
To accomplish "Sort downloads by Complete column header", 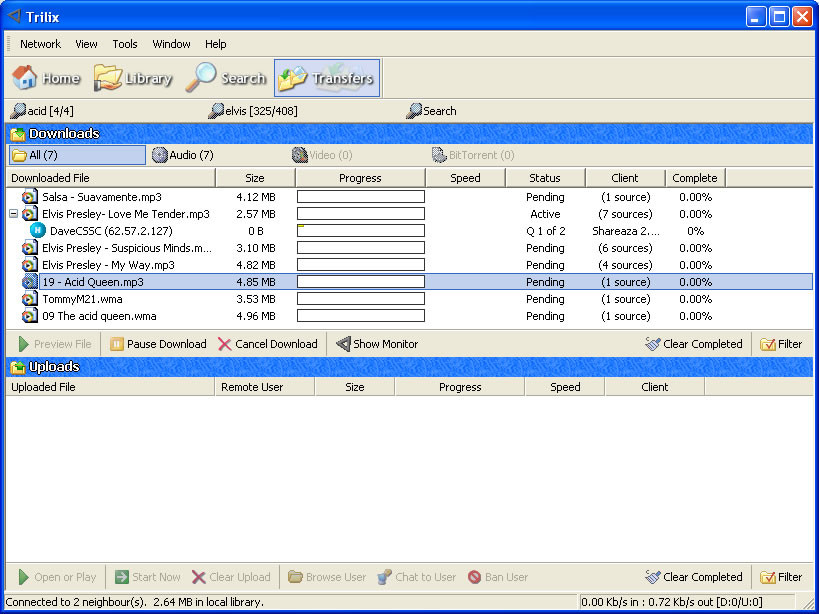I will 695,178.
